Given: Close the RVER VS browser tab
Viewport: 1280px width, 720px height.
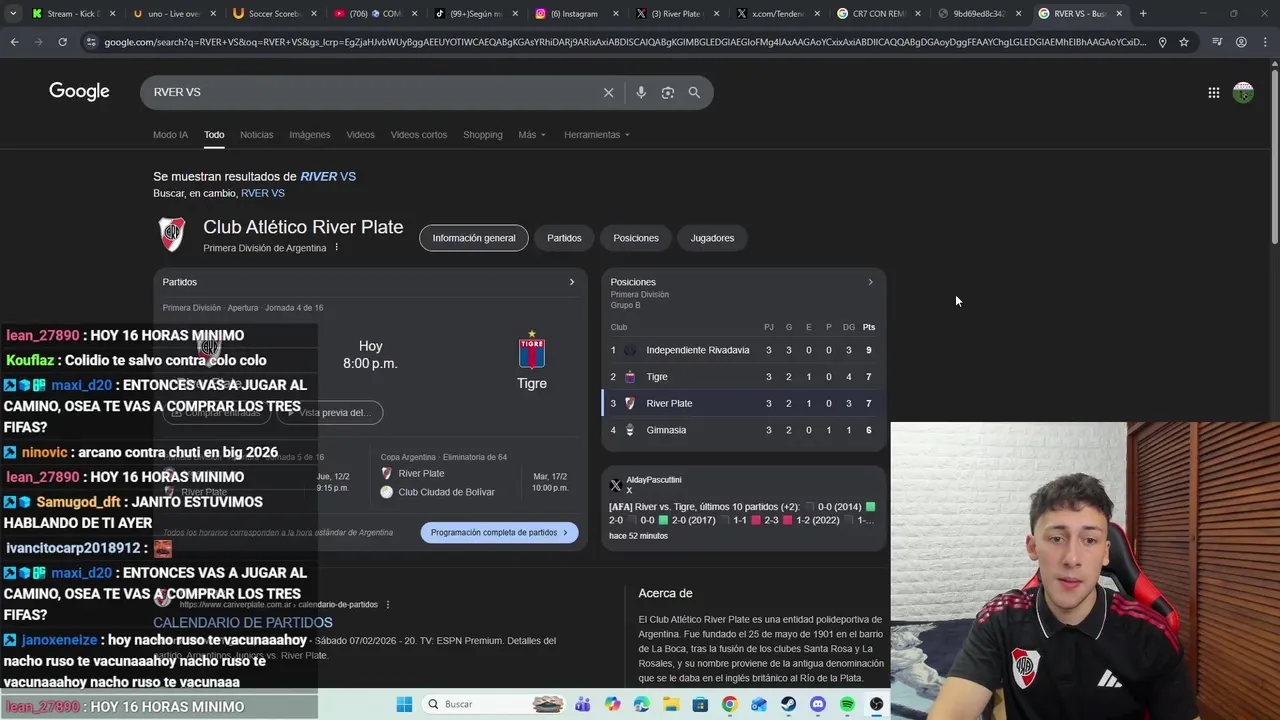Looking at the screenshot, I should 1119,14.
